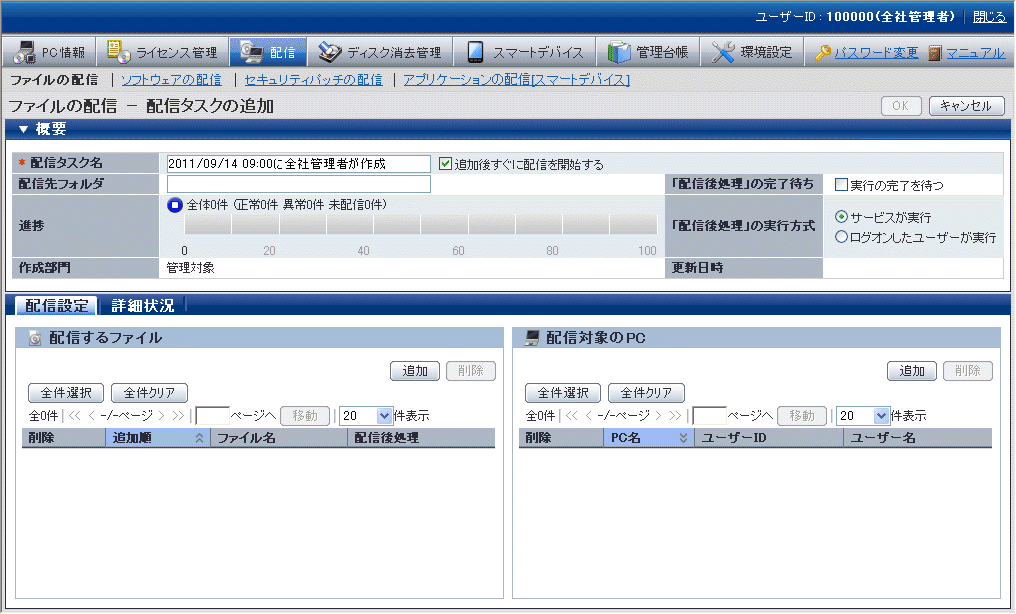This screenshot has width=1016, height=614.
Task: Click ファイル名 column header
Action: [x=279, y=438]
